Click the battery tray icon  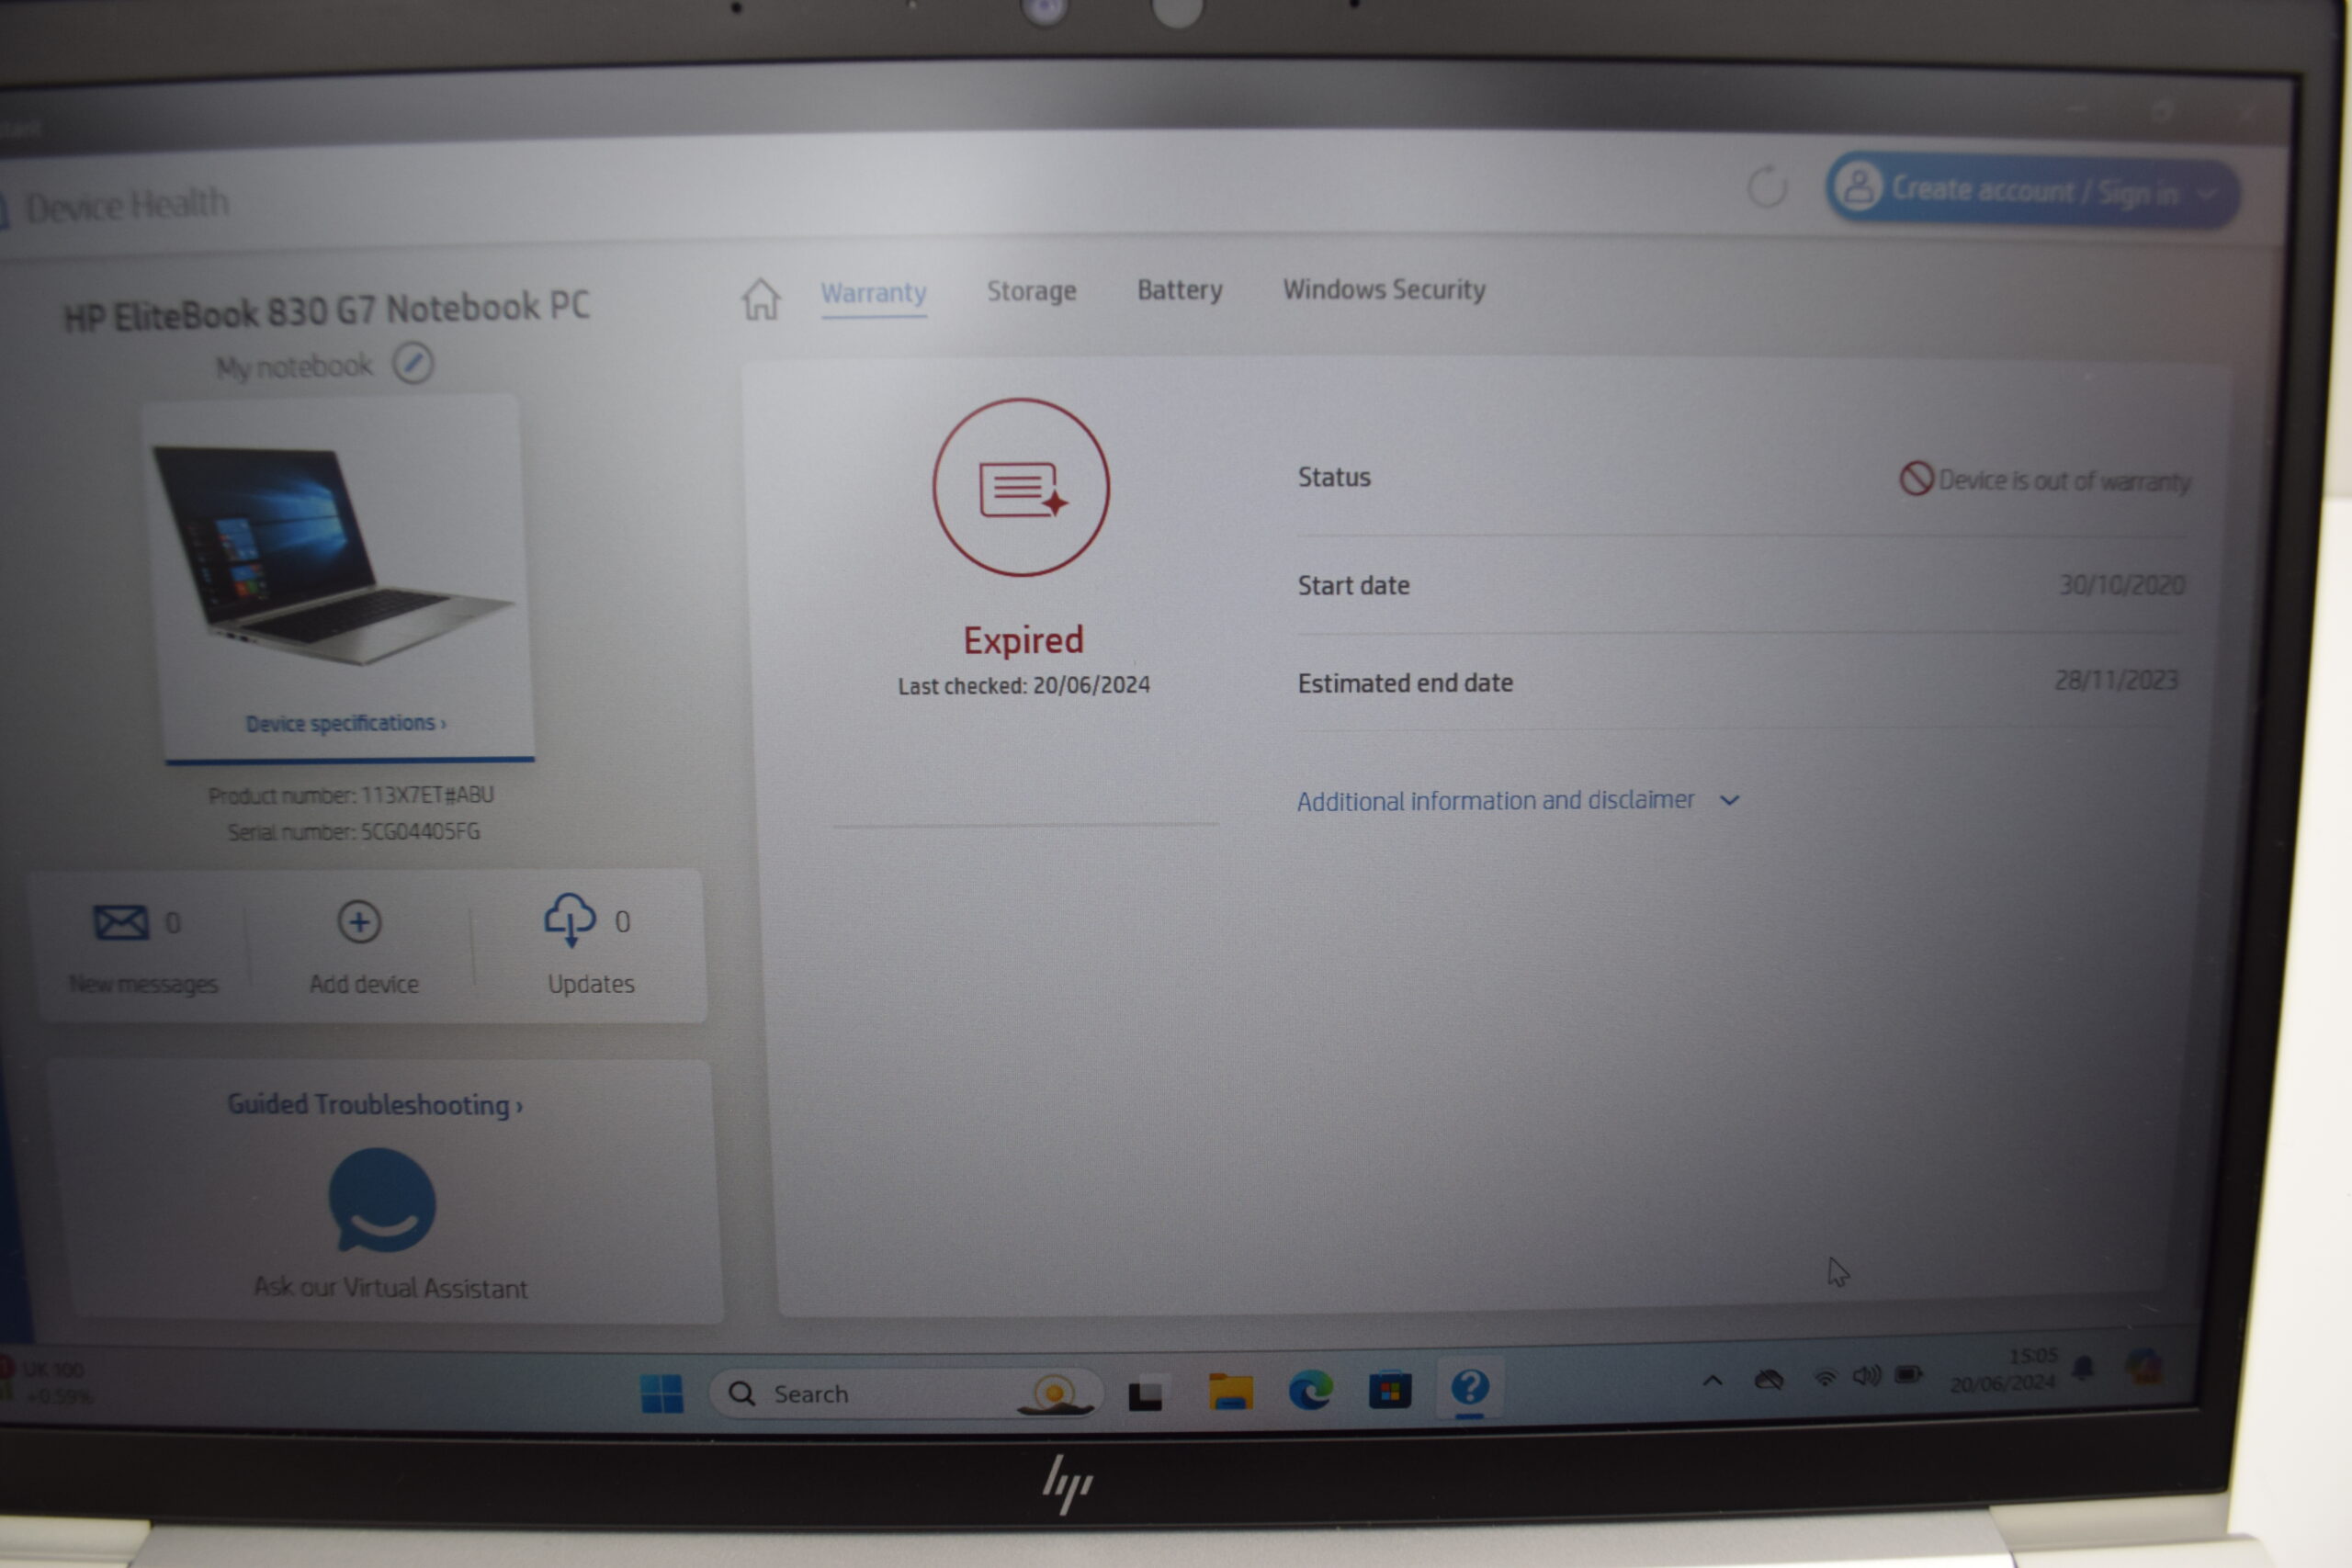click(1909, 1375)
